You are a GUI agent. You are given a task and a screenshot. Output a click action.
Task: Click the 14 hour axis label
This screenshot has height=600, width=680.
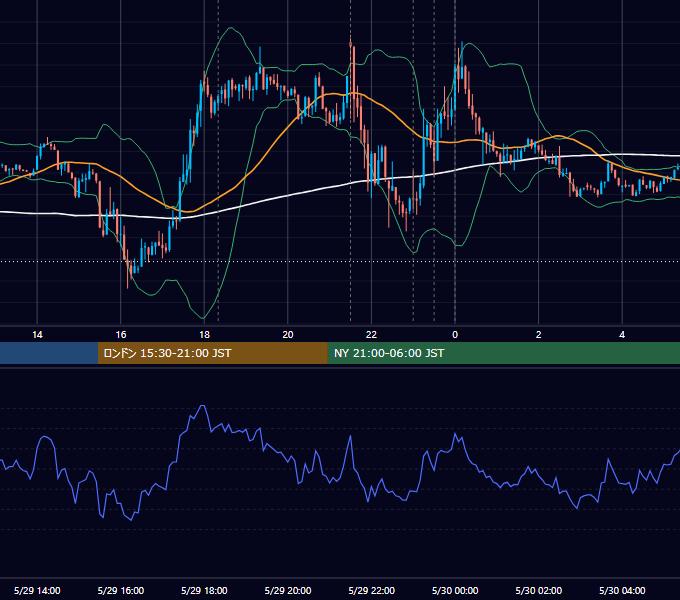[37, 335]
